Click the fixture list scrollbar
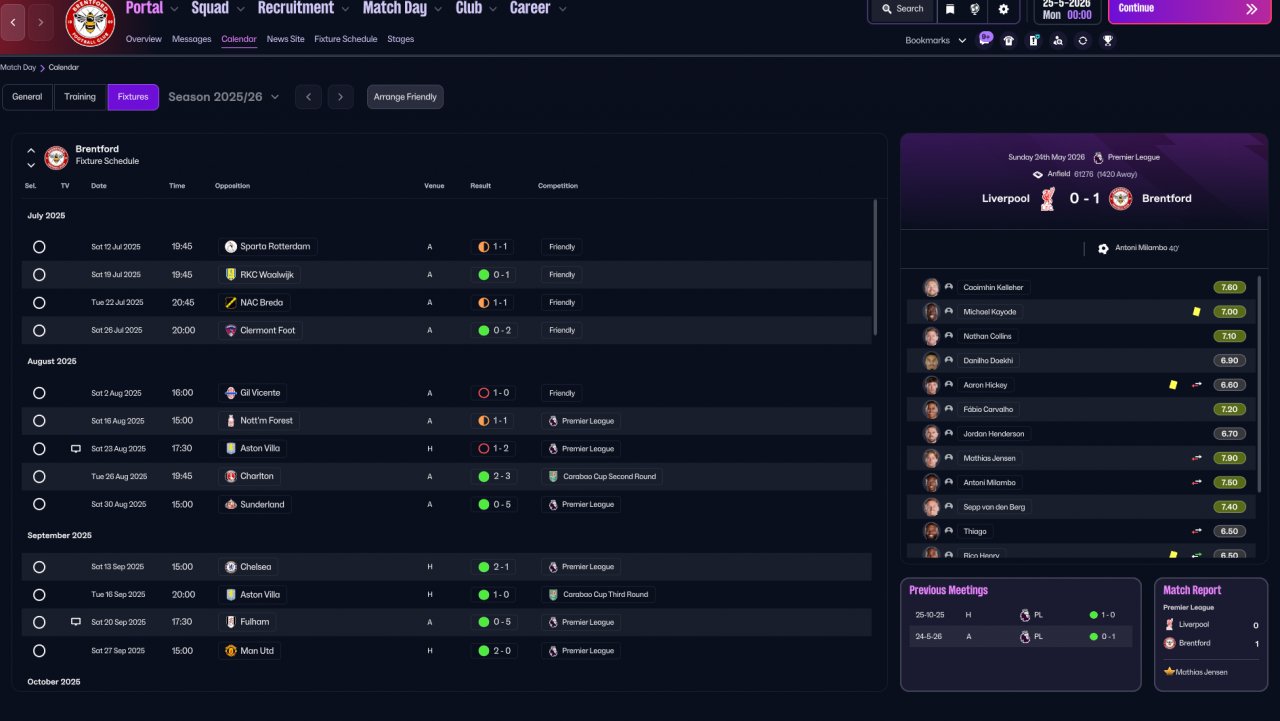 click(875, 267)
